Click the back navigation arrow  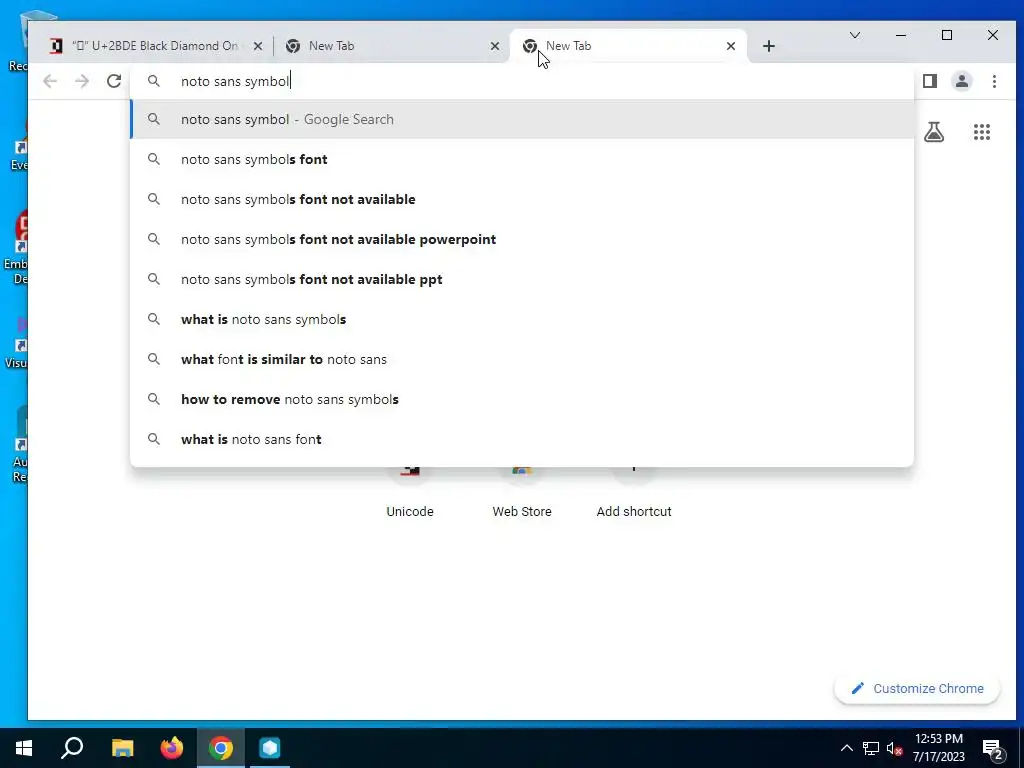point(50,81)
